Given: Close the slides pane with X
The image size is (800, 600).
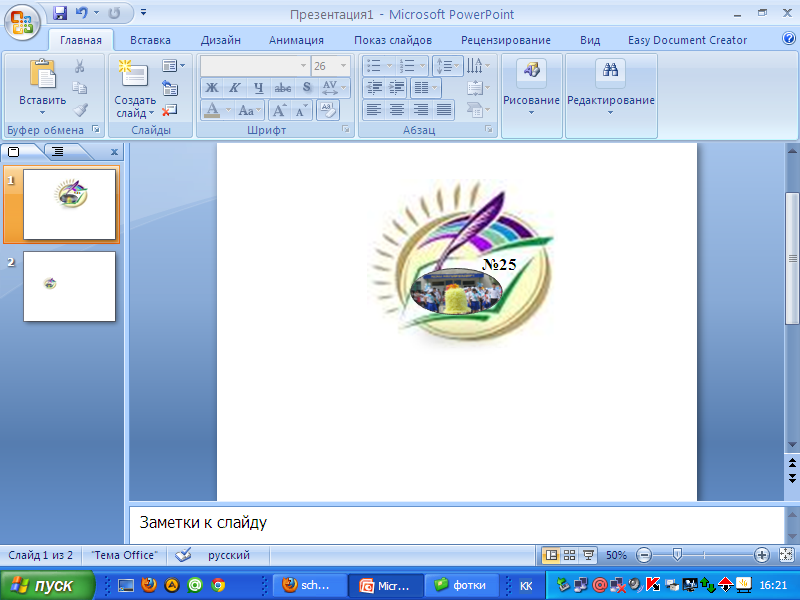Looking at the screenshot, I should (114, 152).
